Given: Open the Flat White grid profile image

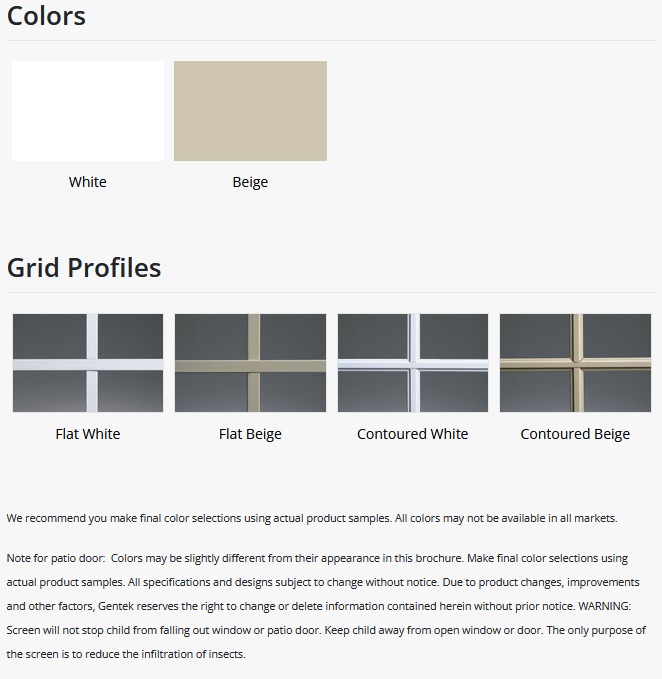Looking at the screenshot, I should (88, 363).
